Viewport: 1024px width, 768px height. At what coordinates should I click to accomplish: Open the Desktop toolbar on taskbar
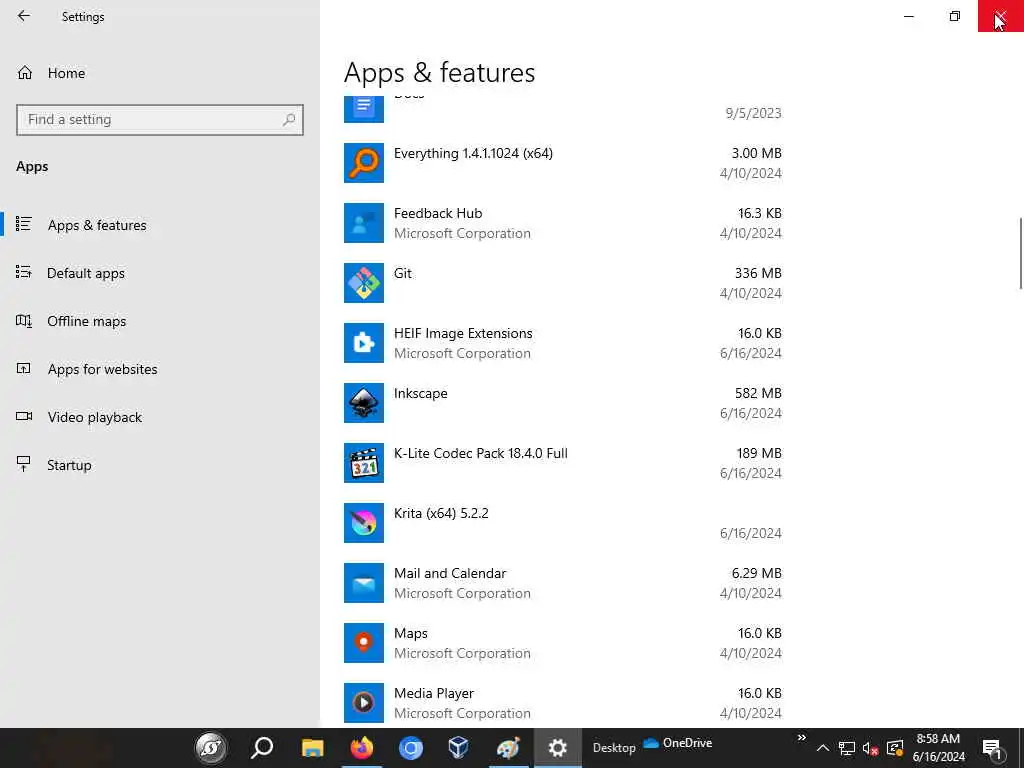[614, 748]
